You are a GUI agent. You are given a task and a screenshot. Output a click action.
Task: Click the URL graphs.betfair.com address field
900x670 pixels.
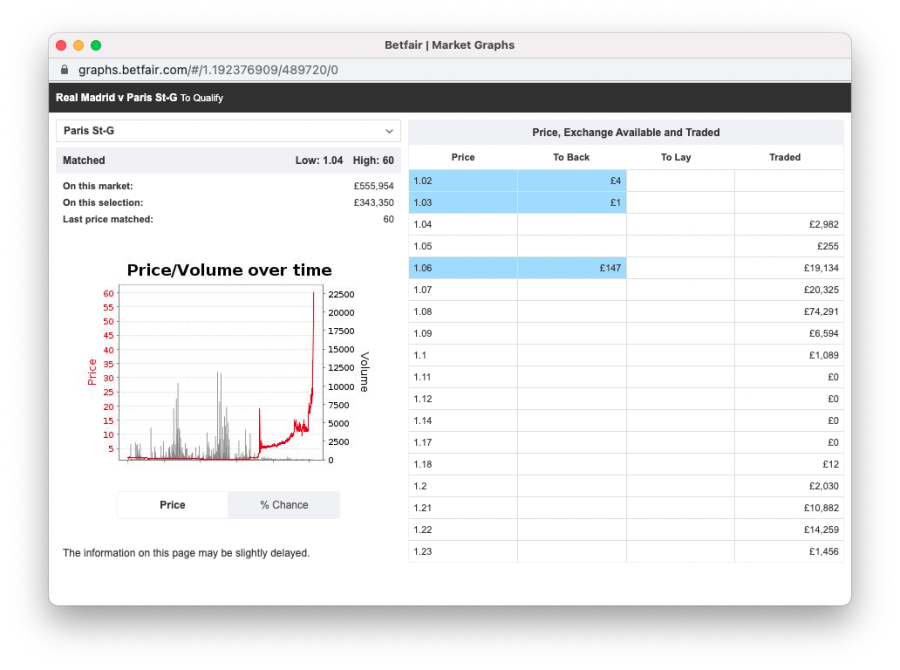point(208,70)
